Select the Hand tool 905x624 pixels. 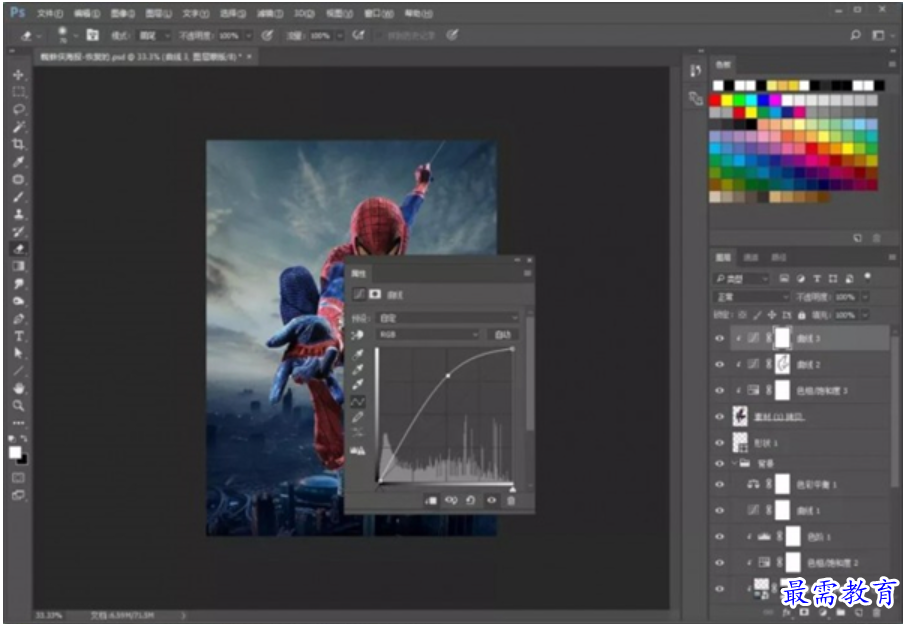click(x=18, y=388)
